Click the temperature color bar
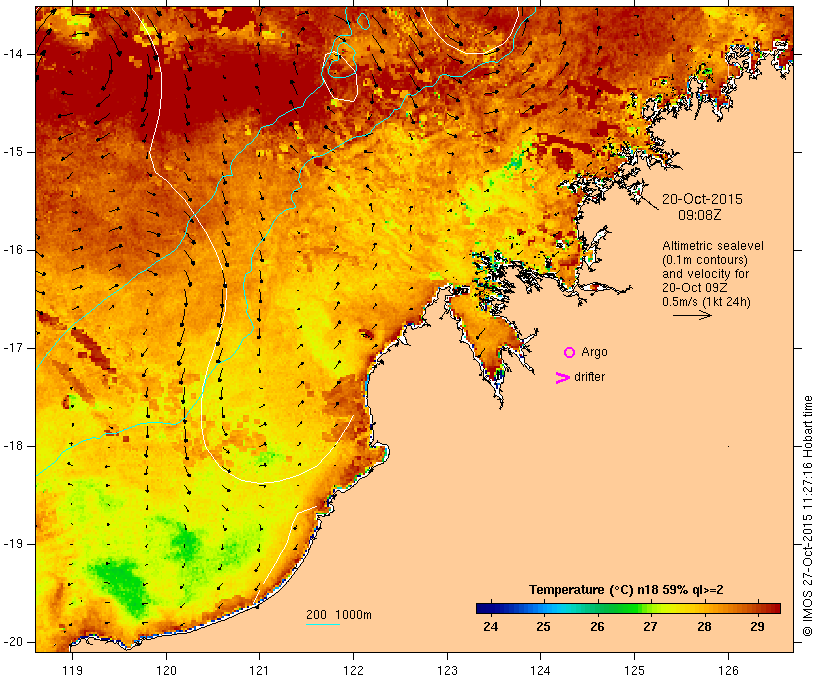Screen dimensions: 820x680 point(628,608)
